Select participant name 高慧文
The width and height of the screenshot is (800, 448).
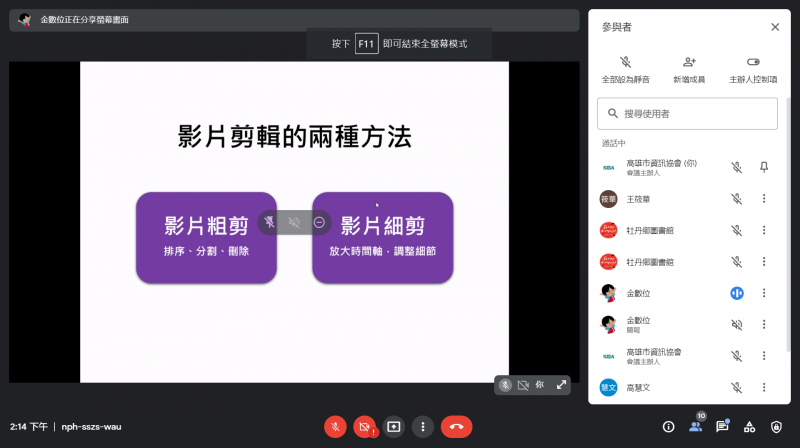tap(638, 388)
